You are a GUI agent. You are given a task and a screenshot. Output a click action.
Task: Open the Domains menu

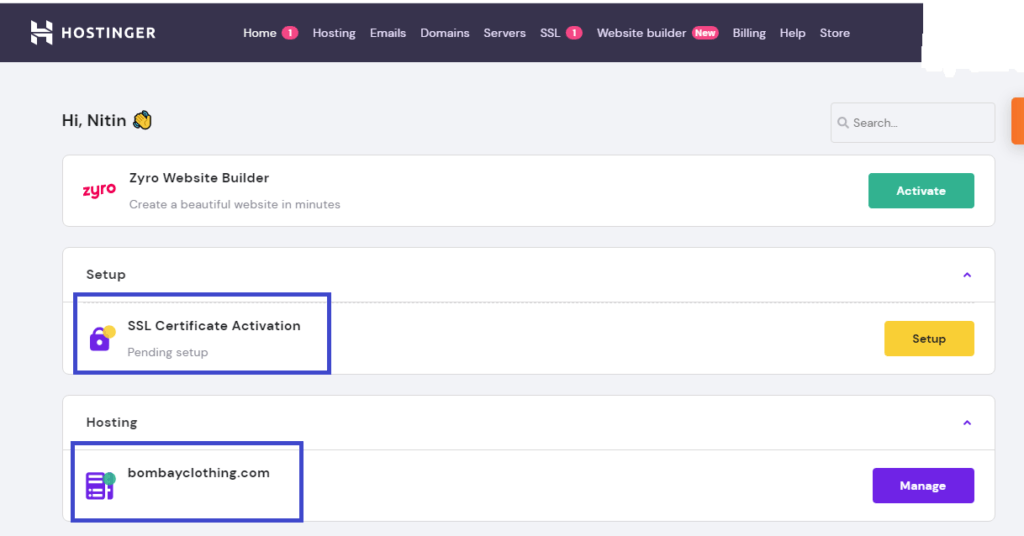[x=445, y=33]
